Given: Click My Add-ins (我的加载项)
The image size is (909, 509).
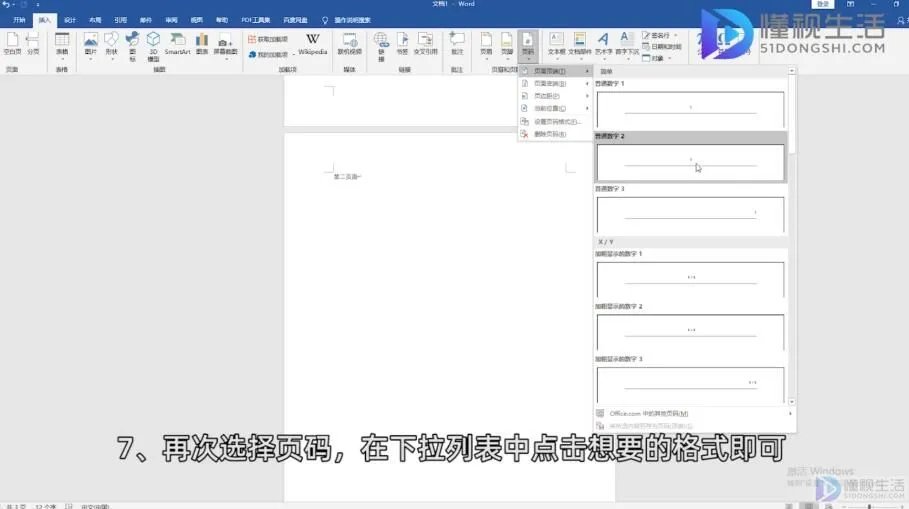Looking at the screenshot, I should pos(268,54).
